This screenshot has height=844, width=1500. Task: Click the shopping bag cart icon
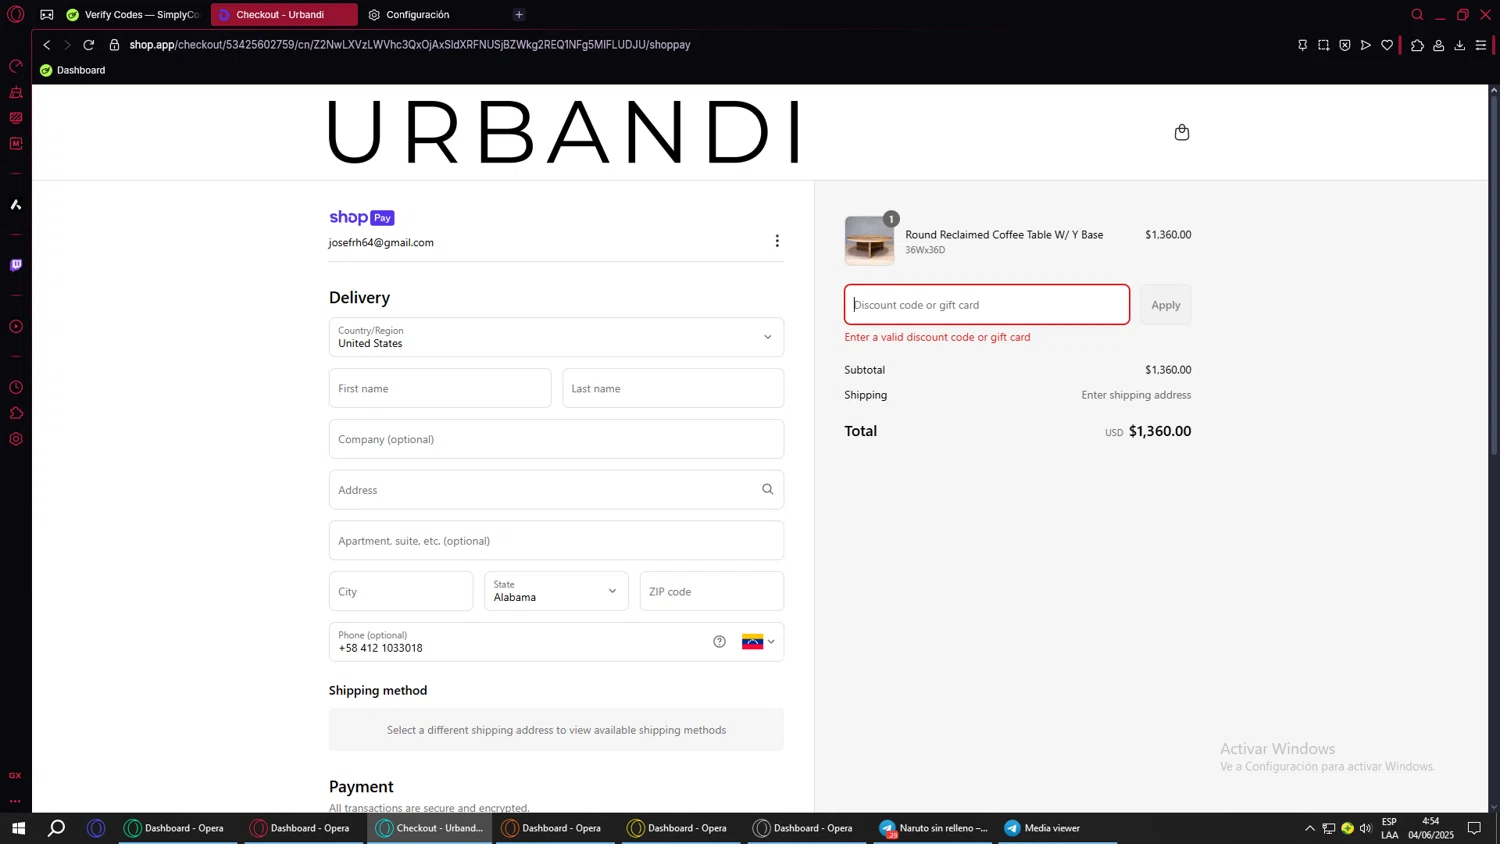click(x=1182, y=132)
